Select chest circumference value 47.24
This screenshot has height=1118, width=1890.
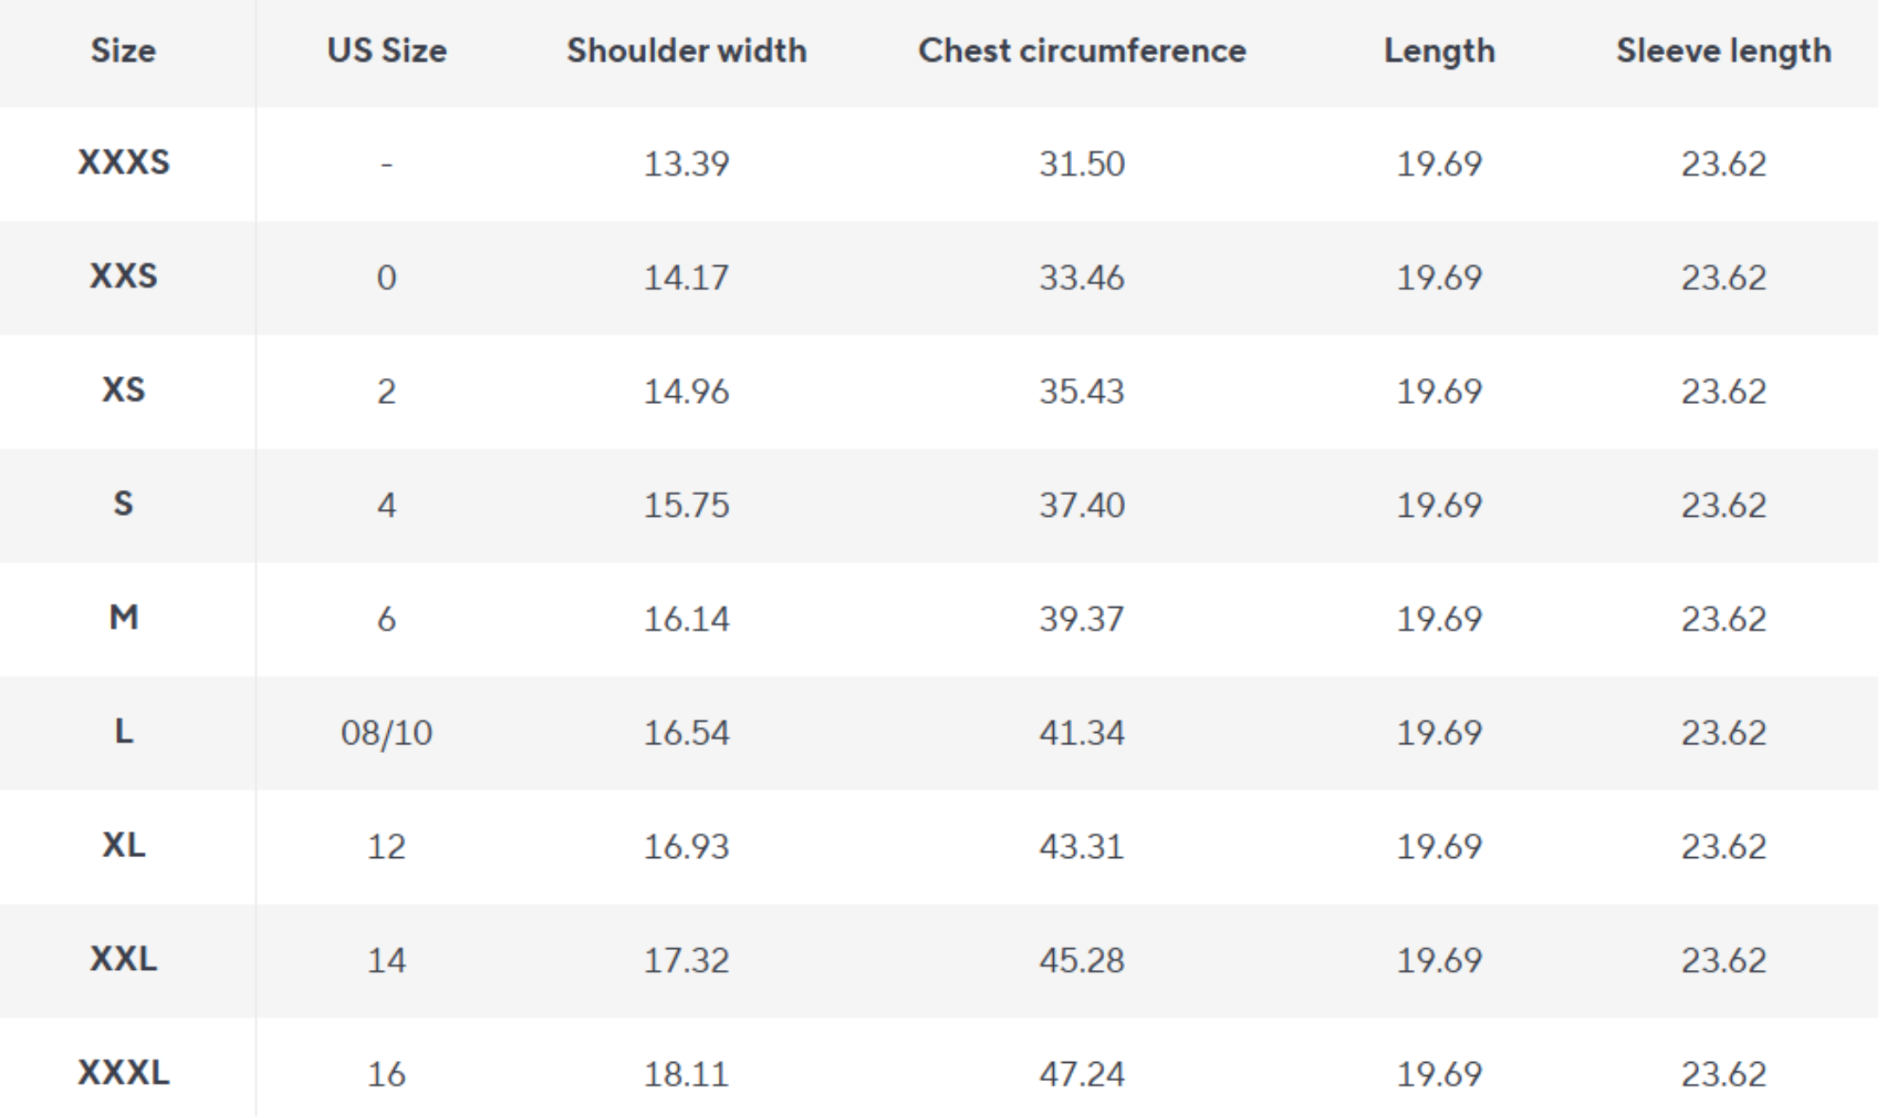1082,1074
